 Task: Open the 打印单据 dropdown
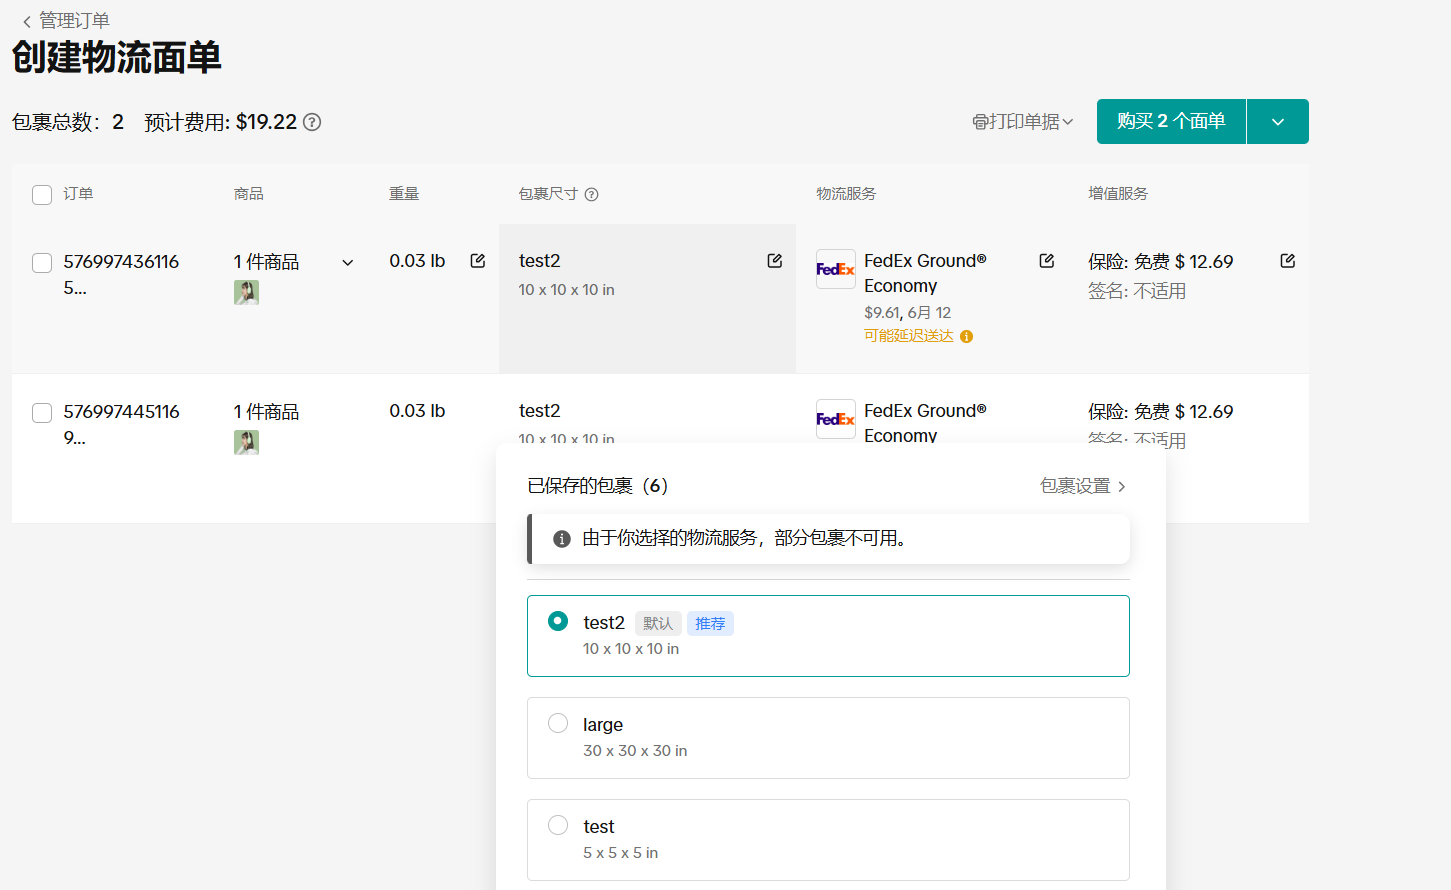pos(1022,122)
